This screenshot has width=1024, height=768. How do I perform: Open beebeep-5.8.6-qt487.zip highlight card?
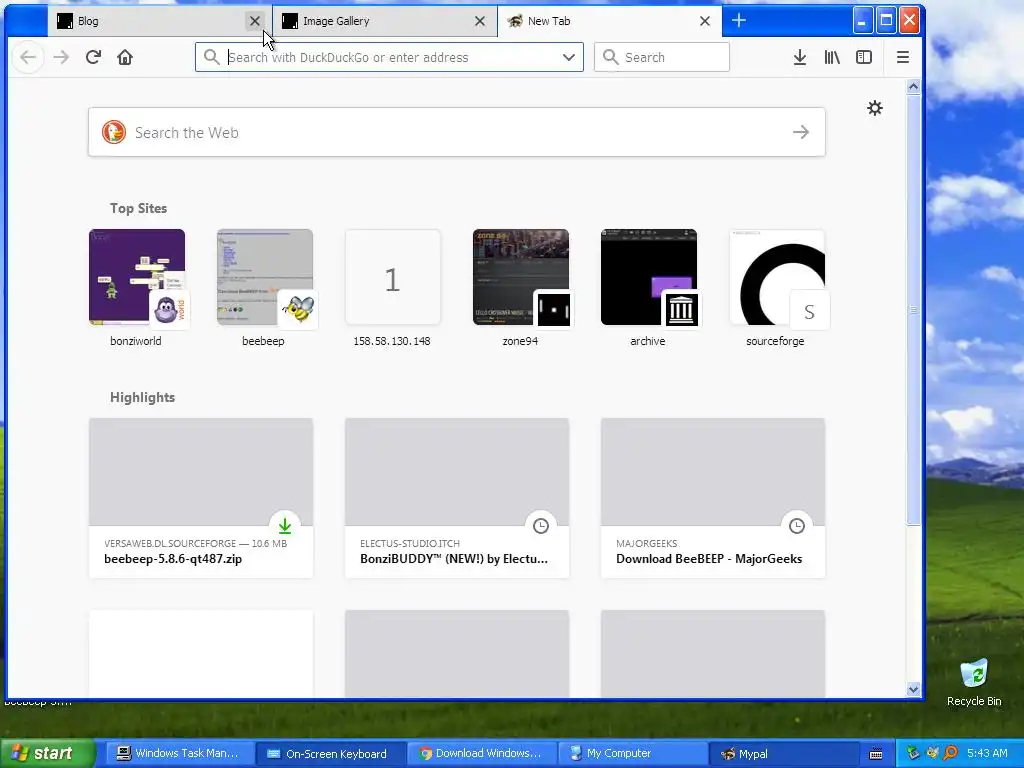coord(200,498)
